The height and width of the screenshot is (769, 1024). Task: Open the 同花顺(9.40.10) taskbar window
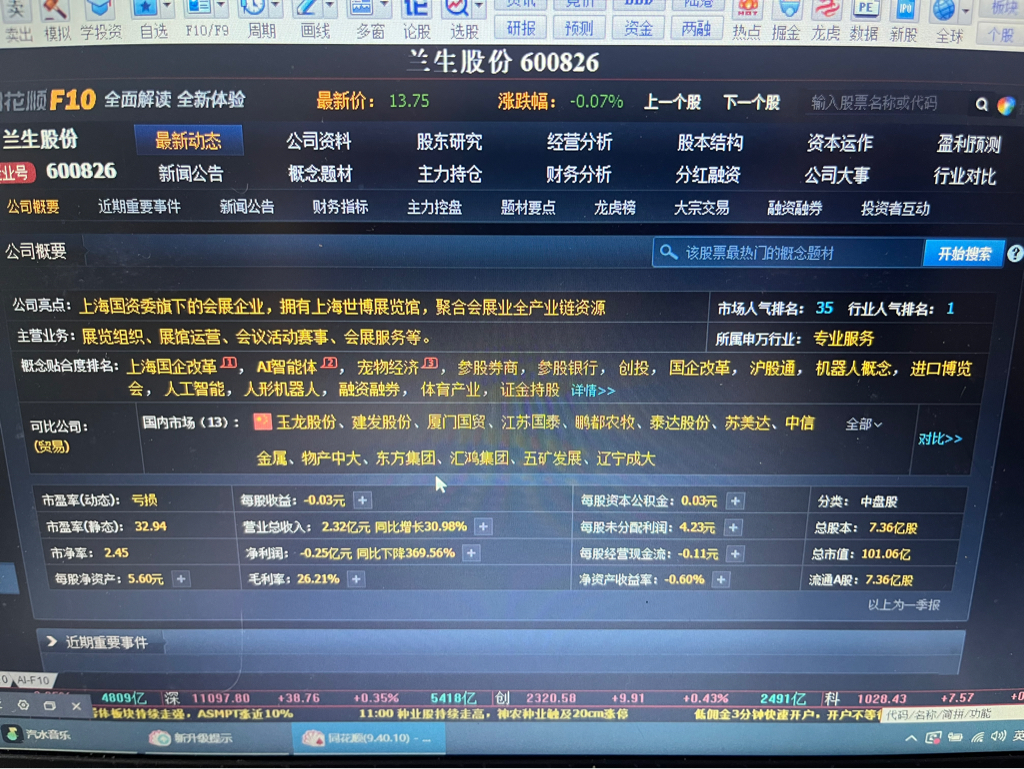pos(370,738)
